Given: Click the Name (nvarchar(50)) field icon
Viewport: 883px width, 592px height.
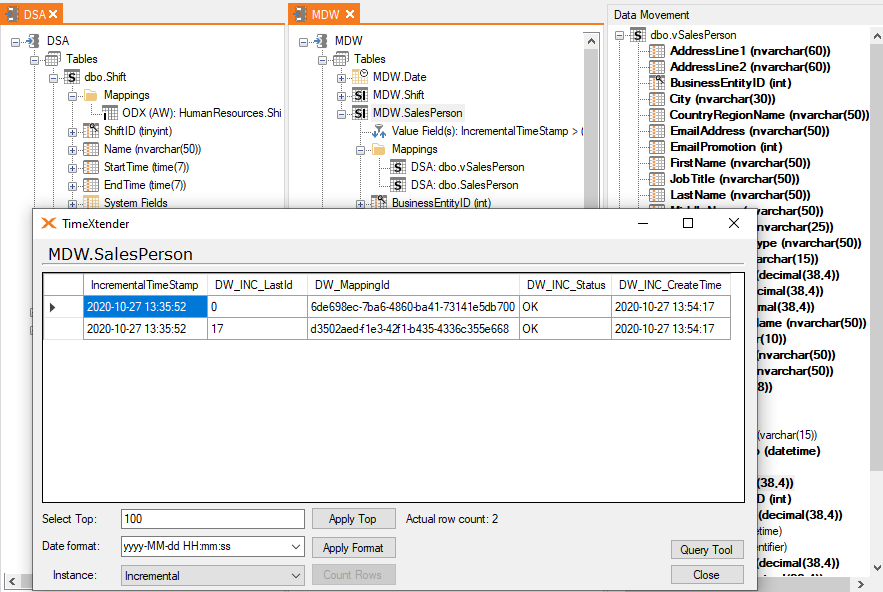Looking at the screenshot, I should [x=91, y=149].
